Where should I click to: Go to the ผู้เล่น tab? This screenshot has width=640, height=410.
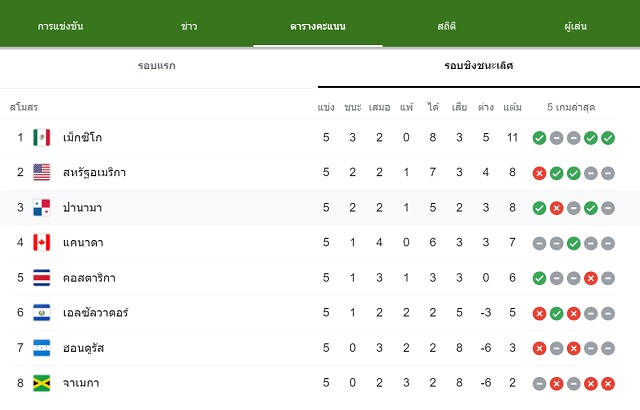pos(576,26)
